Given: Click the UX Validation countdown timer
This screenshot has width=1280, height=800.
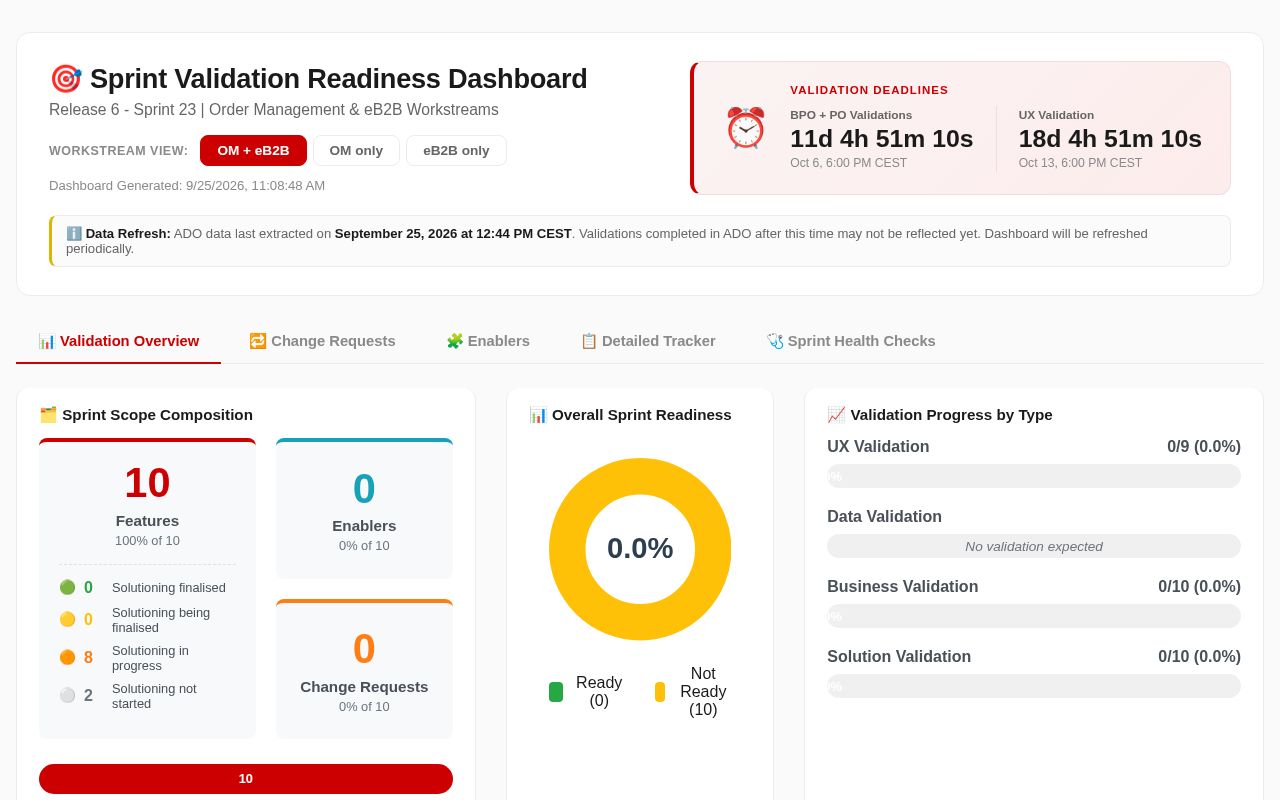Looking at the screenshot, I should 1110,139.
